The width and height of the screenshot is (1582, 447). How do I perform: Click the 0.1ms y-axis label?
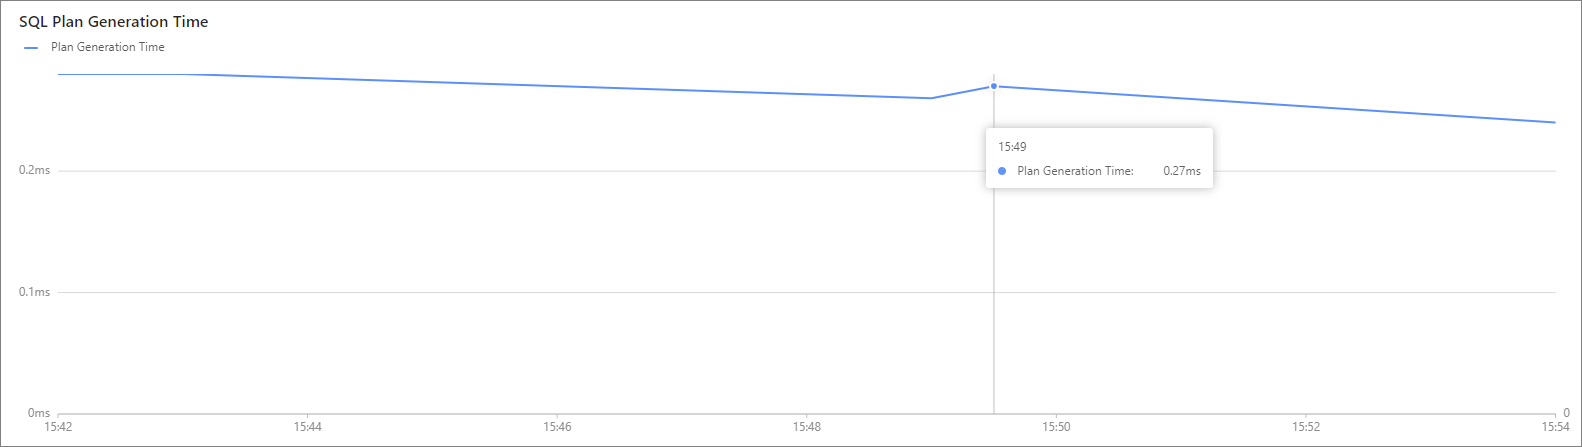pyautogui.click(x=35, y=292)
